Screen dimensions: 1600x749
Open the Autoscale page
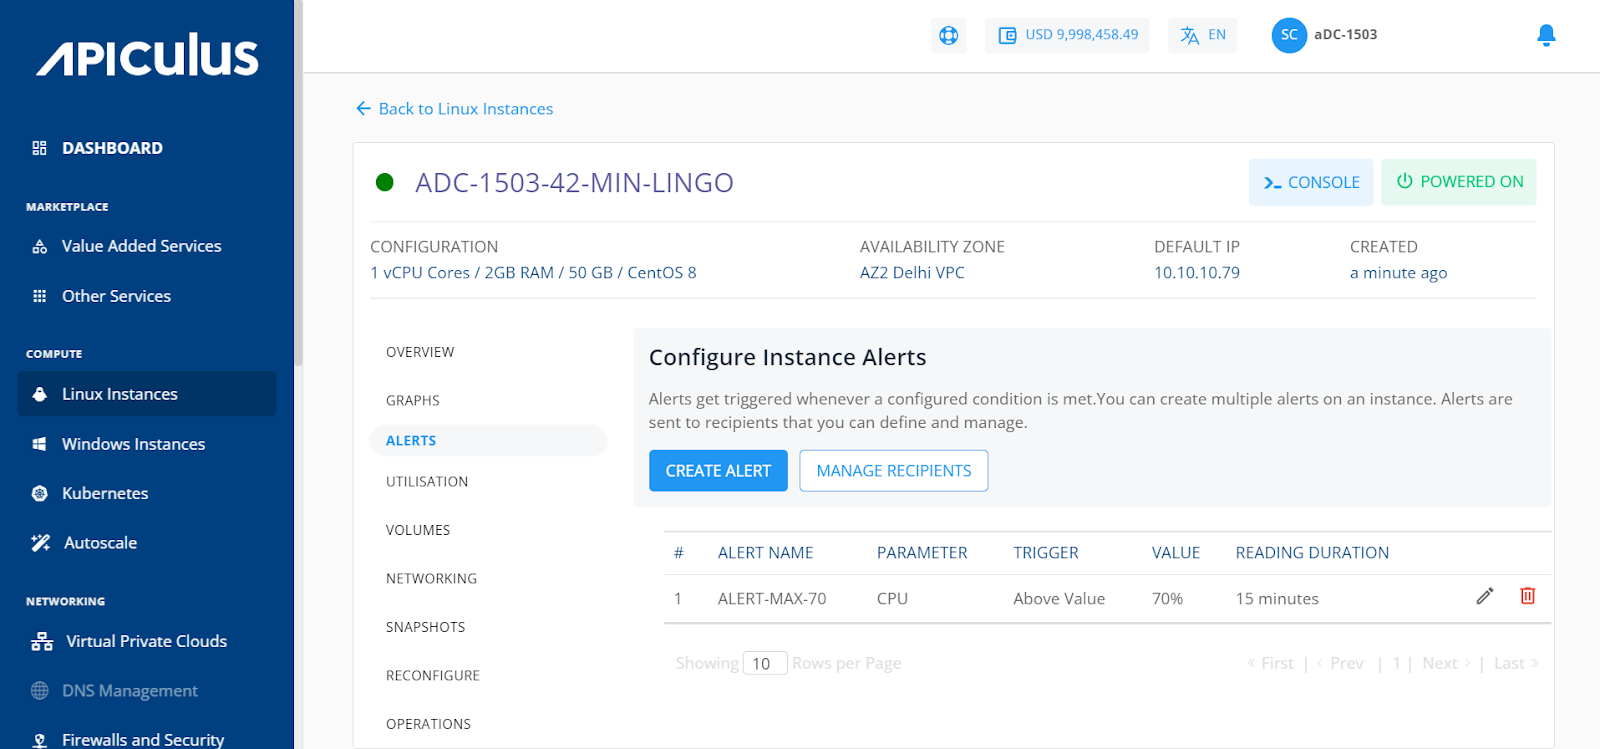tap(101, 543)
